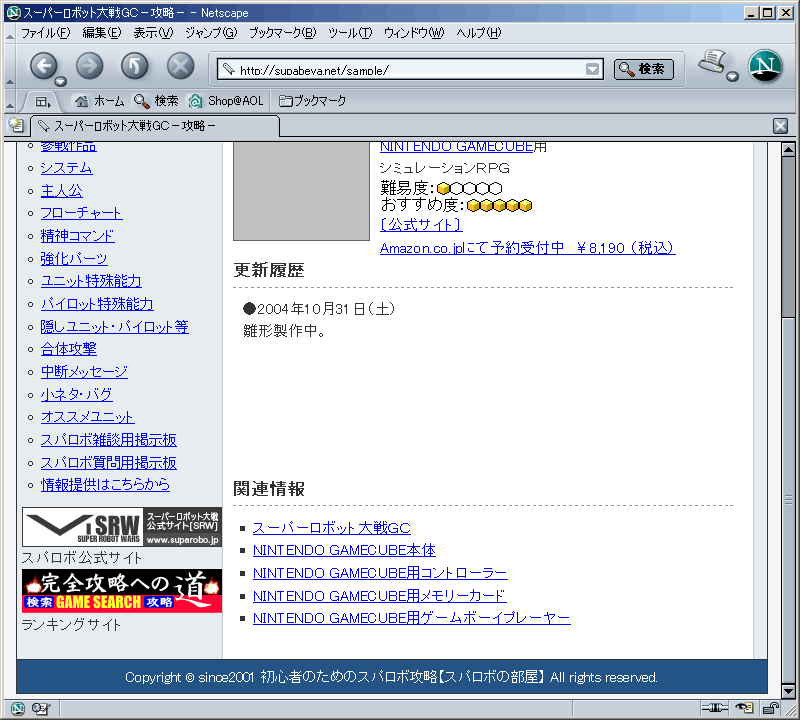The height and width of the screenshot is (720, 800).
Task: Open the 編集(E) menu
Action: point(102,33)
